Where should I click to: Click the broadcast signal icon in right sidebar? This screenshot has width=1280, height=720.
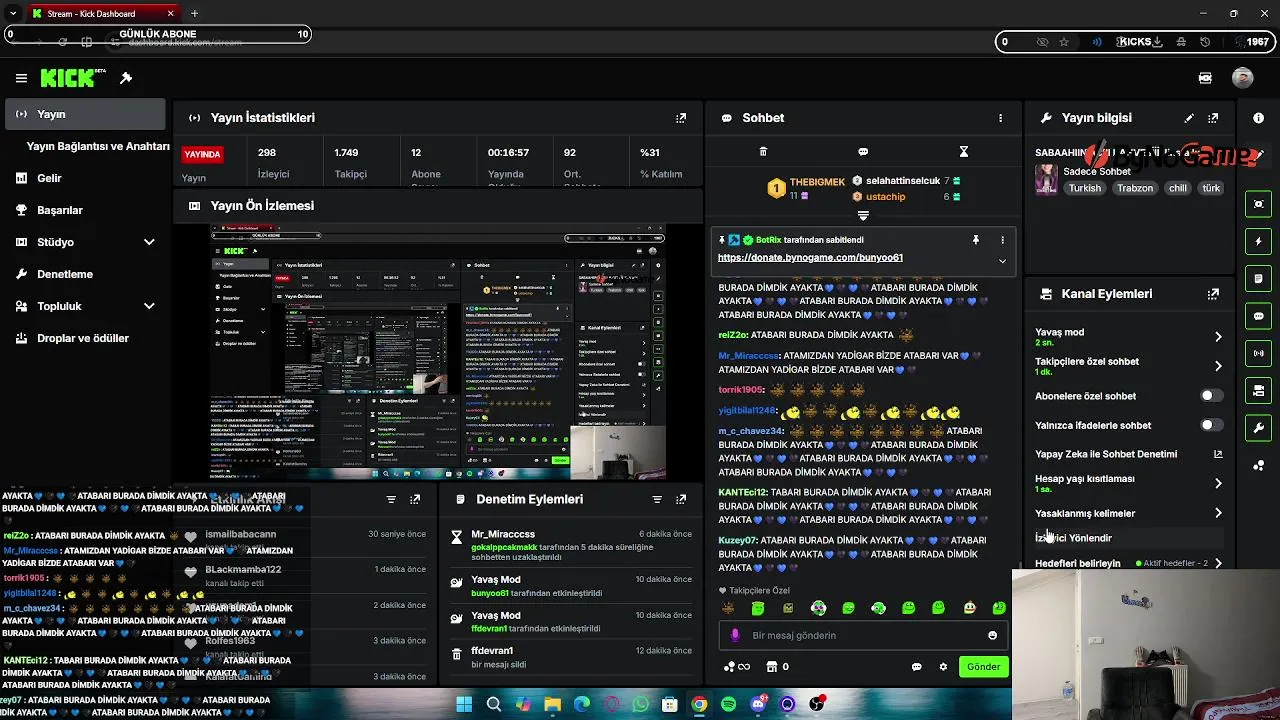(1258, 353)
